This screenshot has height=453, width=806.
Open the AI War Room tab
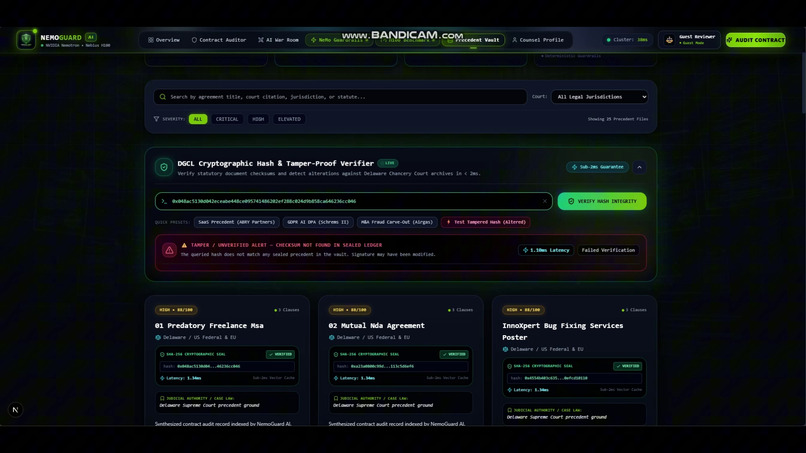[x=278, y=40]
